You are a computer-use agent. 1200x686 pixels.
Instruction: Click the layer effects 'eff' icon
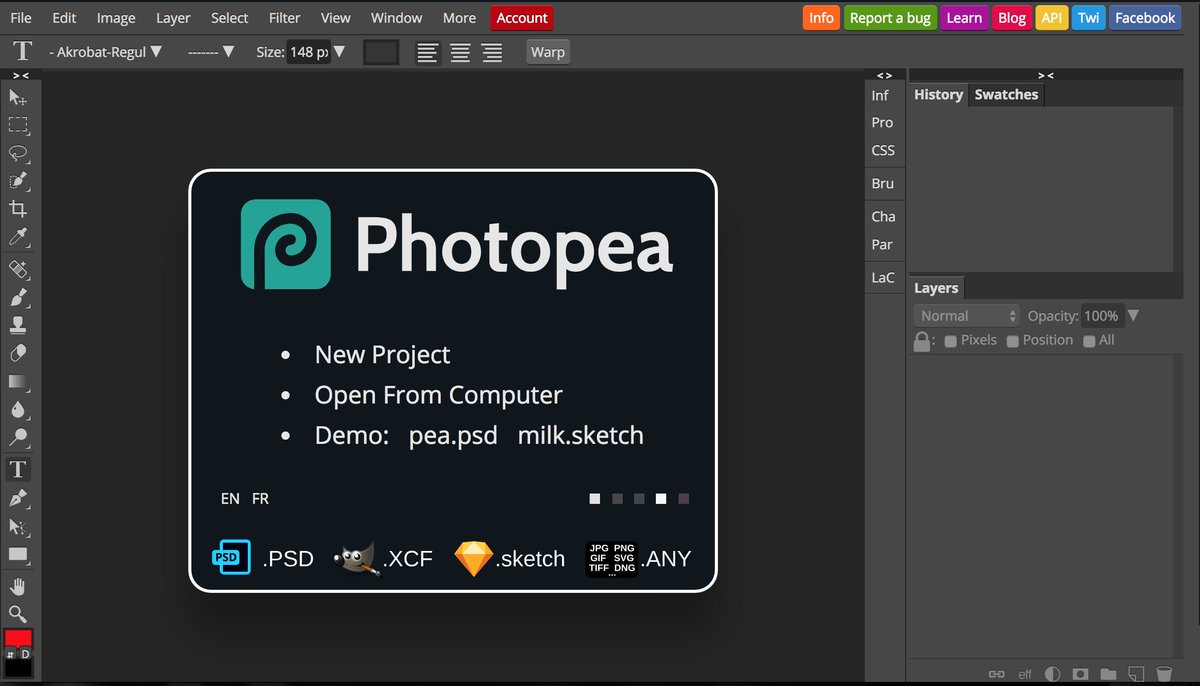tap(1025, 674)
